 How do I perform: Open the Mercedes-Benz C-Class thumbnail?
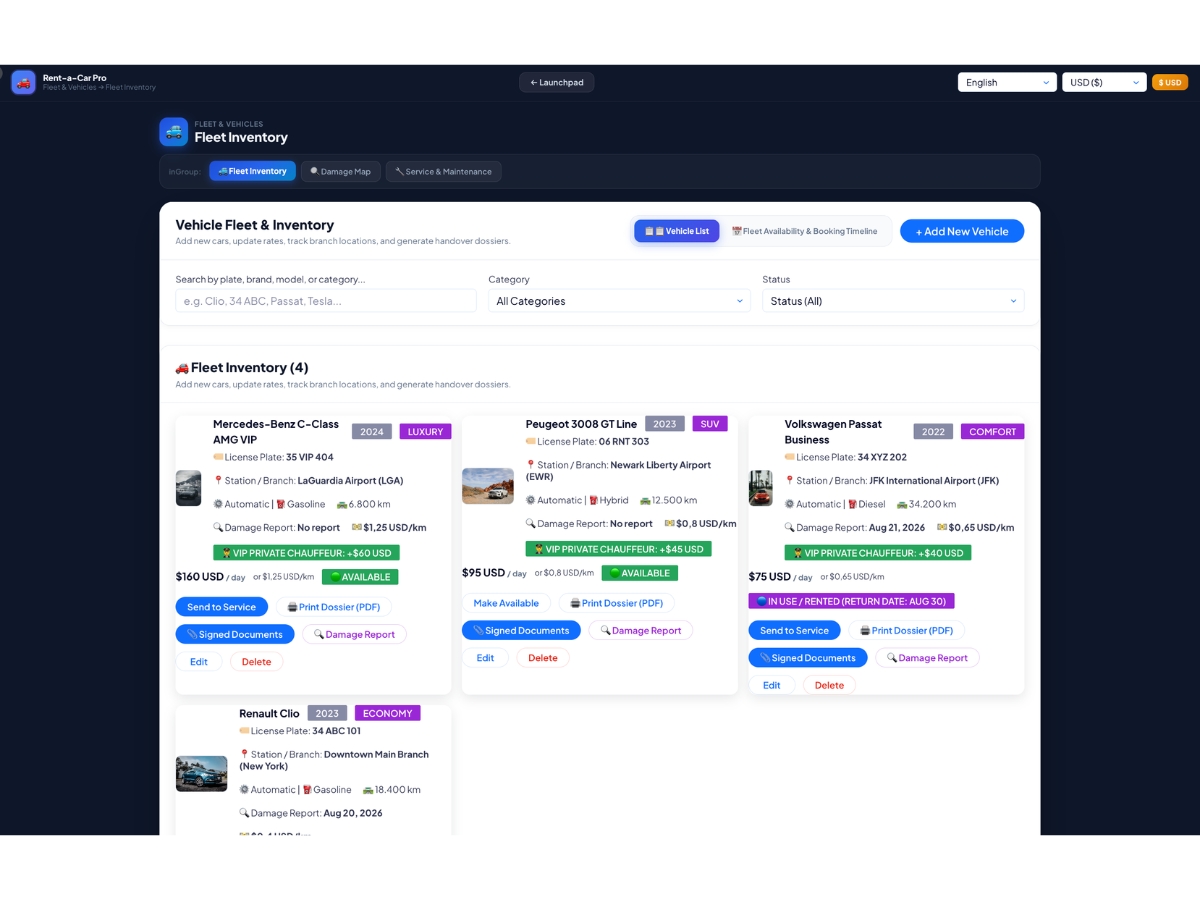pos(188,488)
